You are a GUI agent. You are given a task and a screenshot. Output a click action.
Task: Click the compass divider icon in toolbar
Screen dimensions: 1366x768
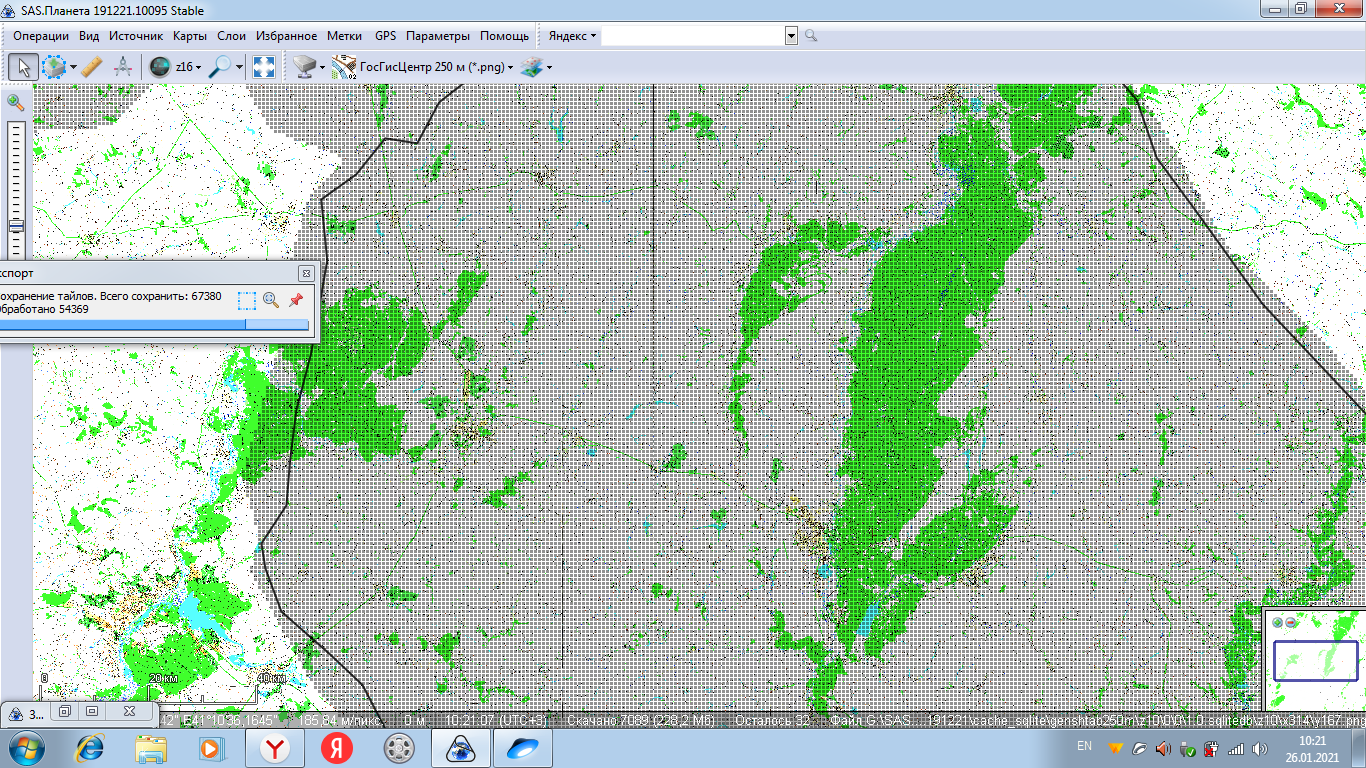[x=123, y=67]
